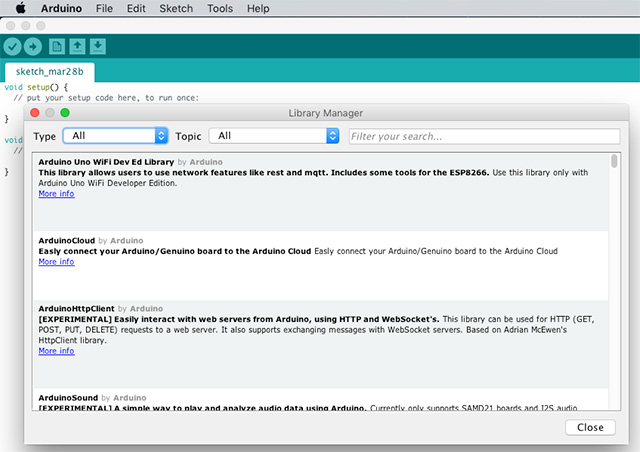The width and height of the screenshot is (640, 452).
Task: Click the Library Manager title bar text
Action: (326, 113)
